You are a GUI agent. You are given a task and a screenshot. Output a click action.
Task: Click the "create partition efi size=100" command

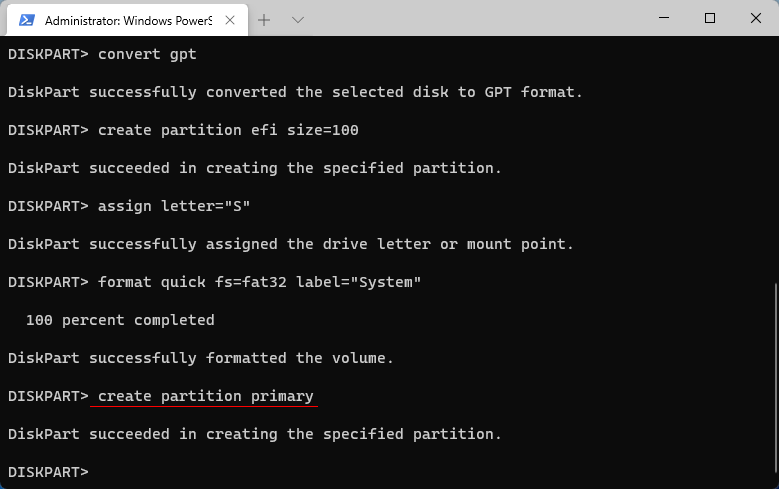tap(228, 130)
